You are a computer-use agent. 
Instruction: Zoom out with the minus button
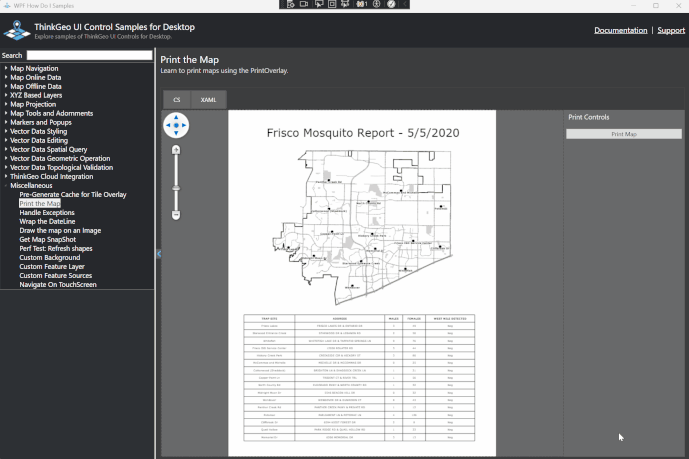coord(176,215)
